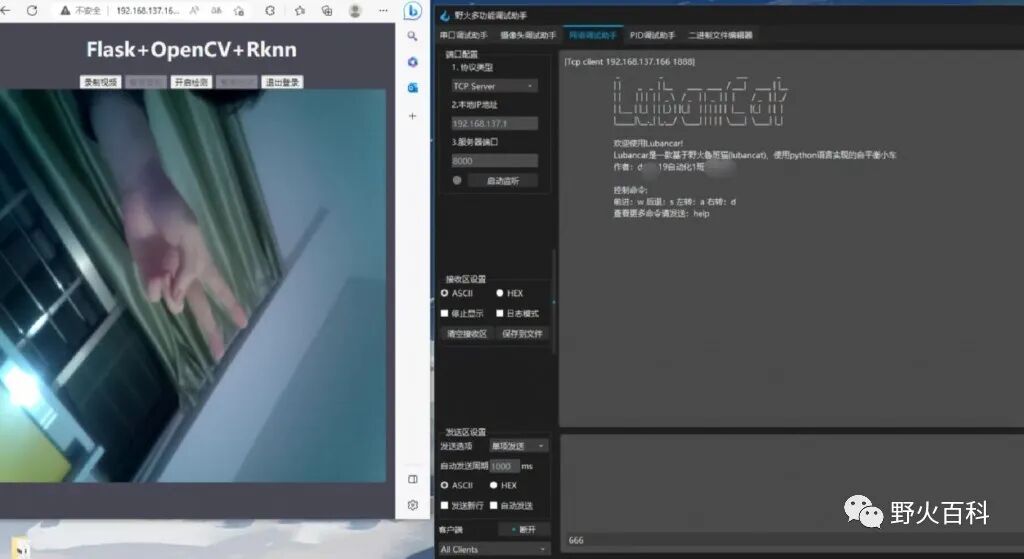Add page to favorites star icon

coord(239,10)
